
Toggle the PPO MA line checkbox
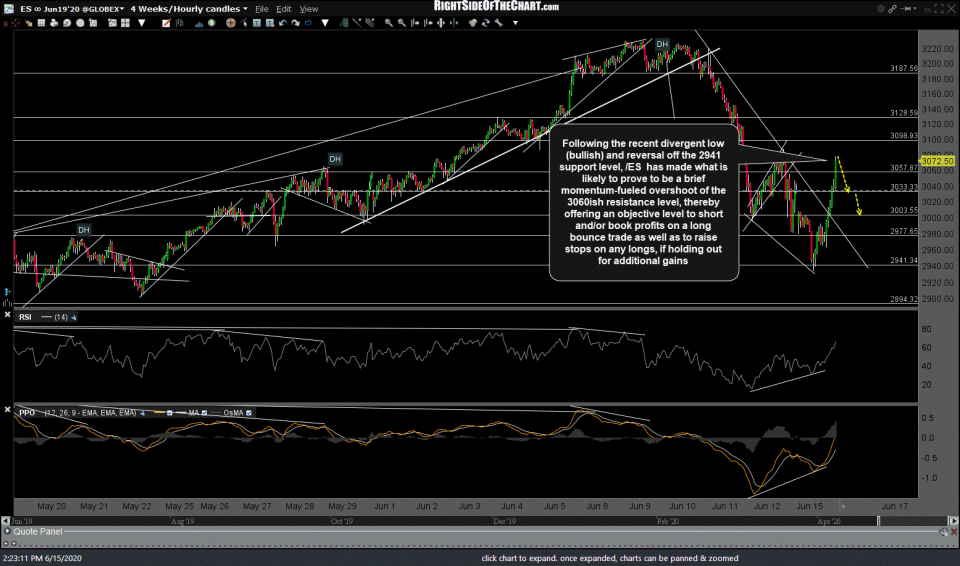pos(204,413)
